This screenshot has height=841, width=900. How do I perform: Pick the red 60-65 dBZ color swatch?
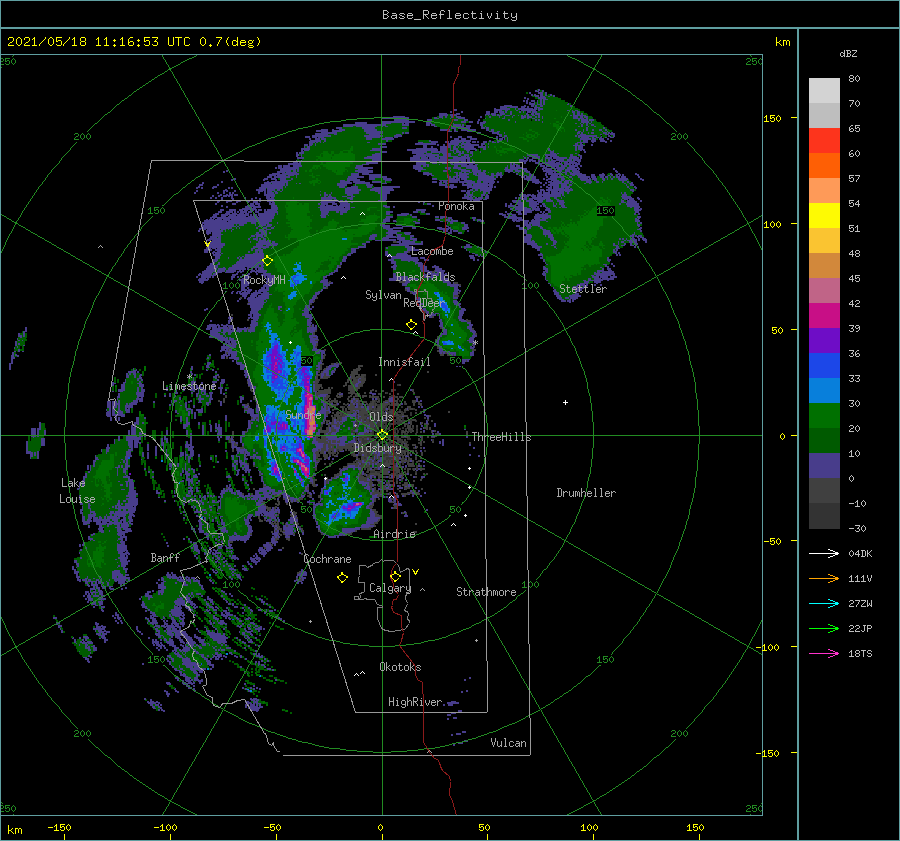coord(824,141)
